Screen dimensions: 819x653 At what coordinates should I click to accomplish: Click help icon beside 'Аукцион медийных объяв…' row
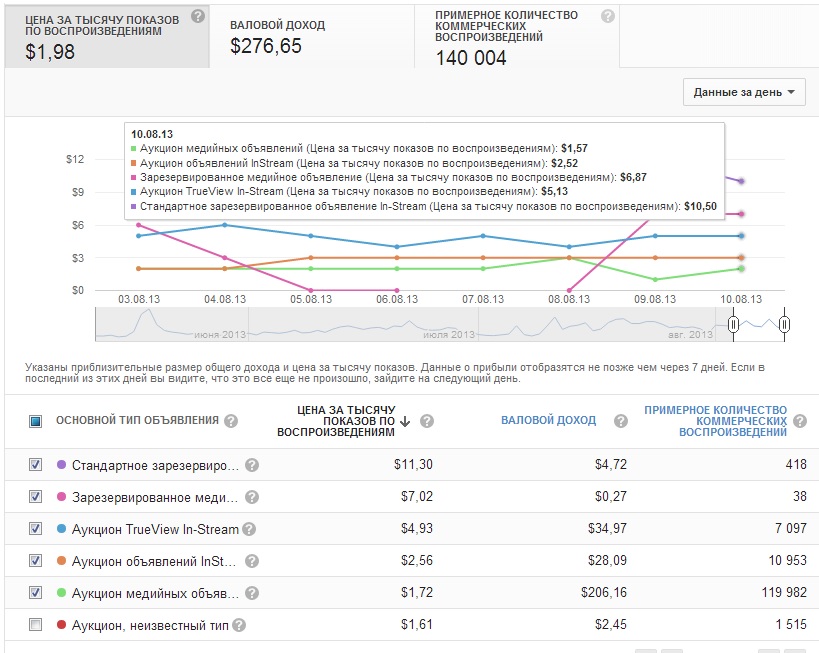[x=252, y=593]
